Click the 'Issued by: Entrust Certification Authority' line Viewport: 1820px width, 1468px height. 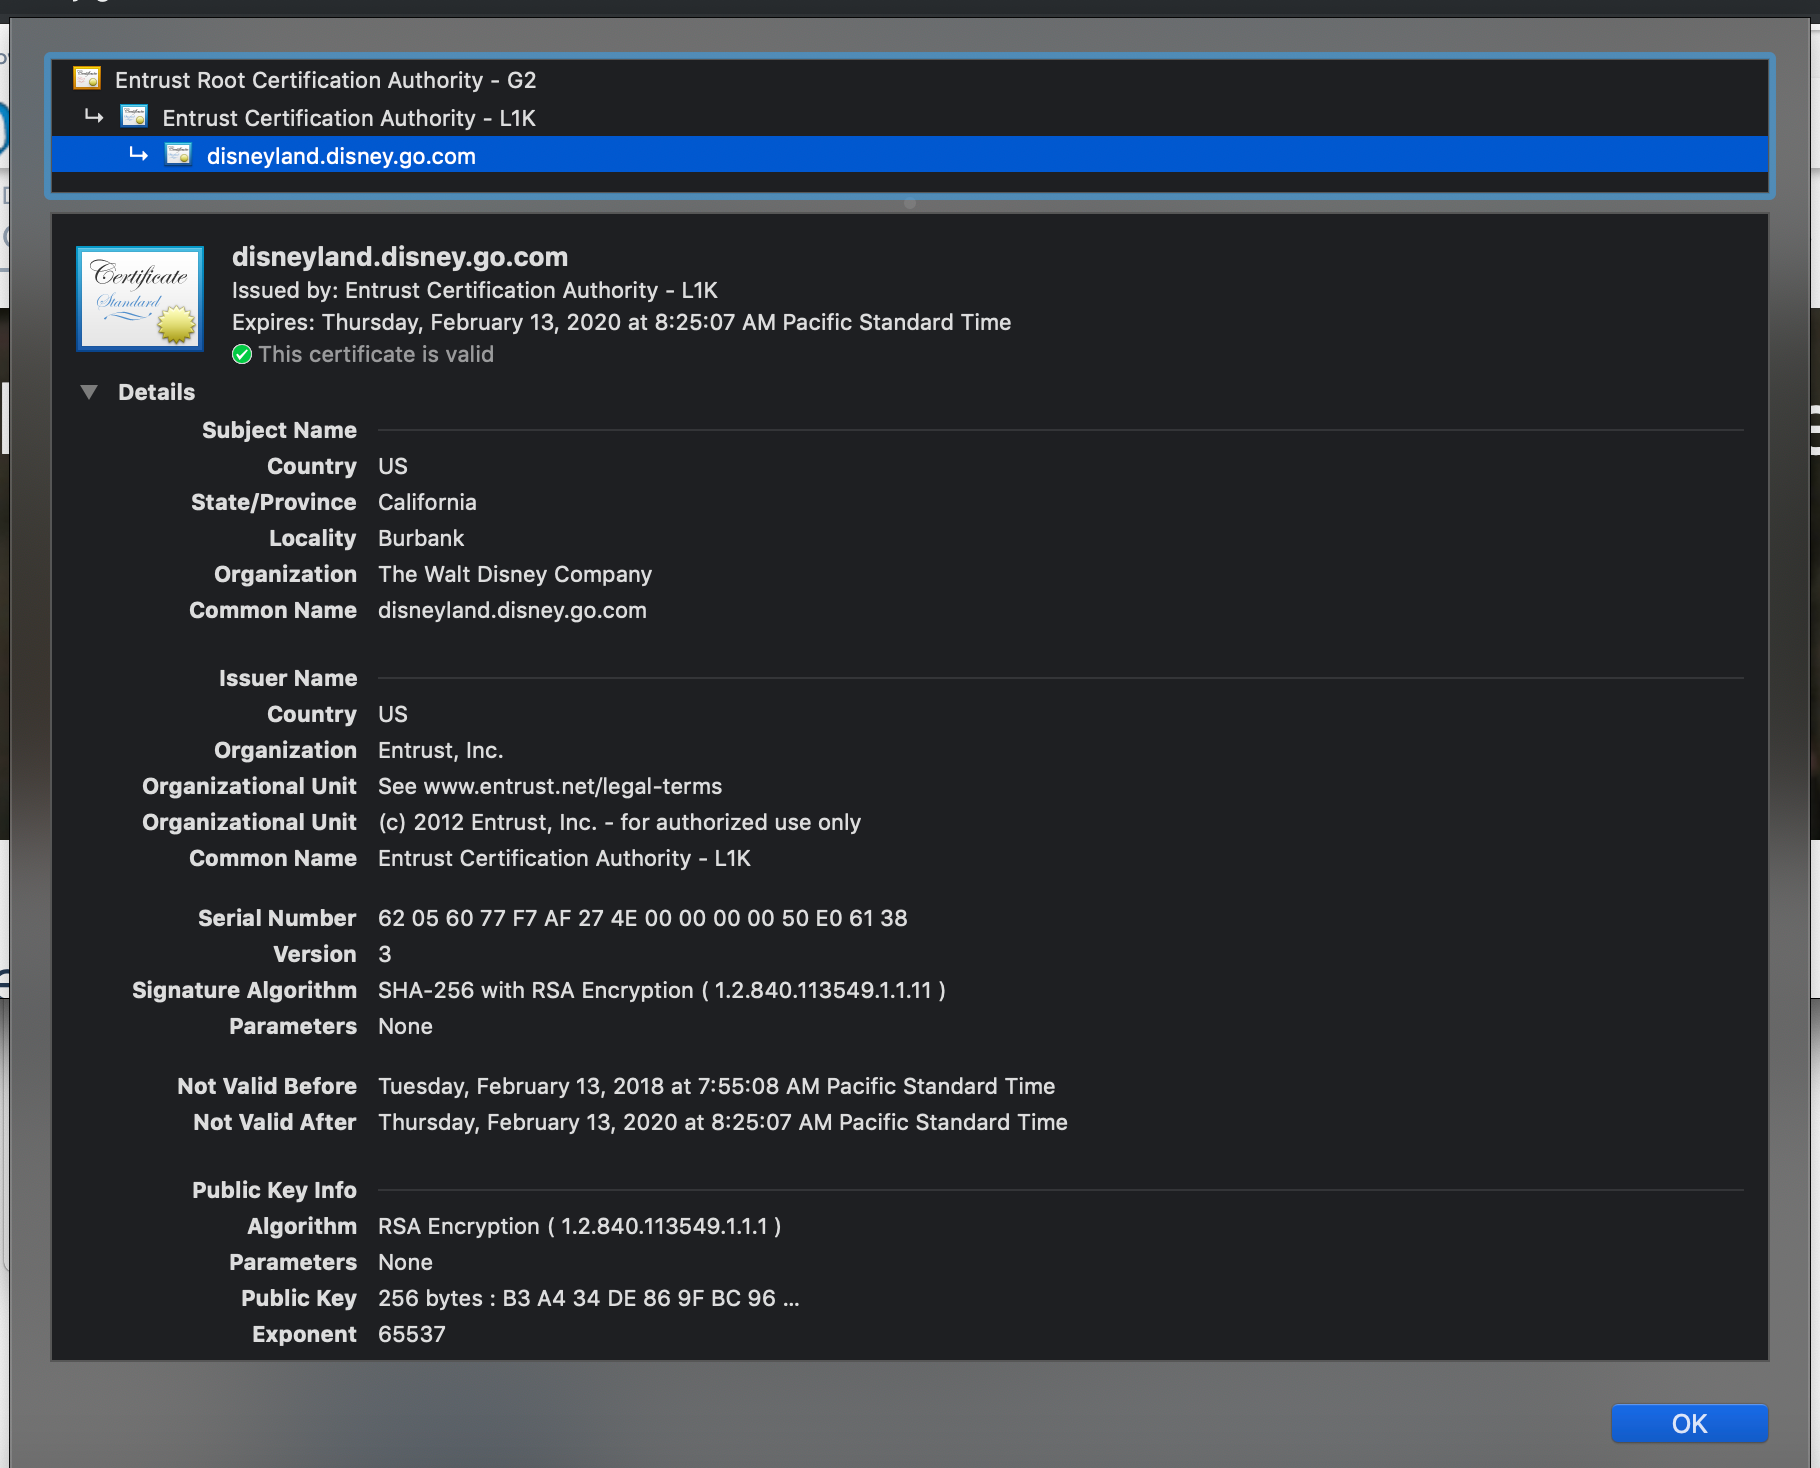click(x=475, y=290)
